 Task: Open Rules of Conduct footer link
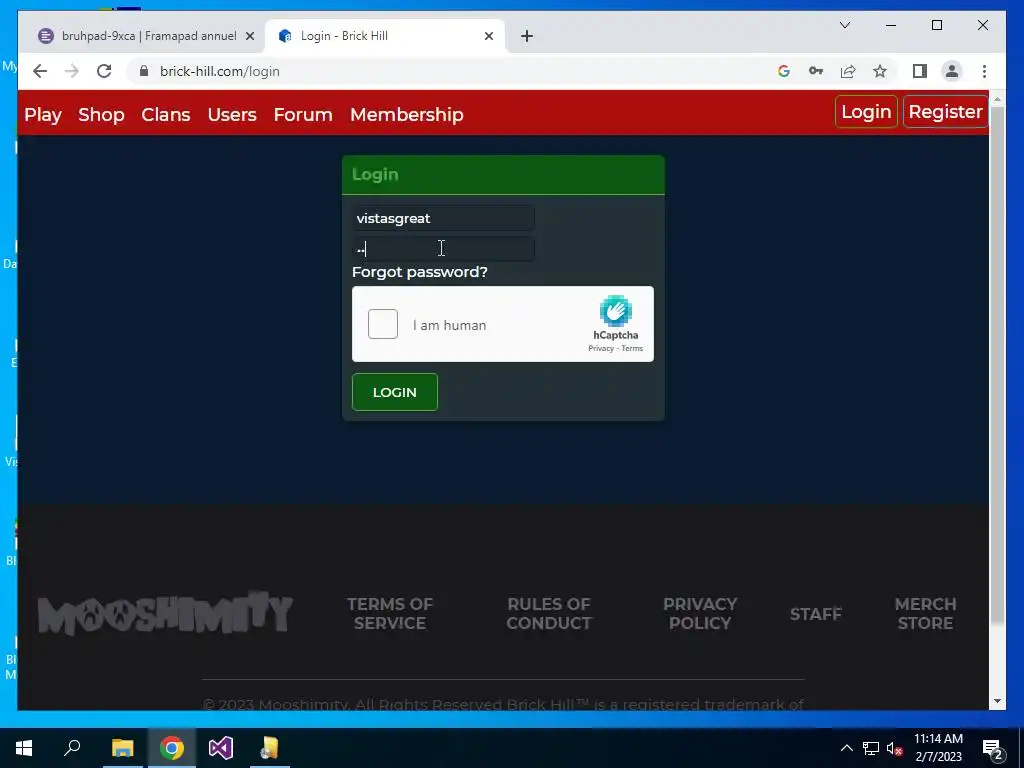tap(549, 613)
